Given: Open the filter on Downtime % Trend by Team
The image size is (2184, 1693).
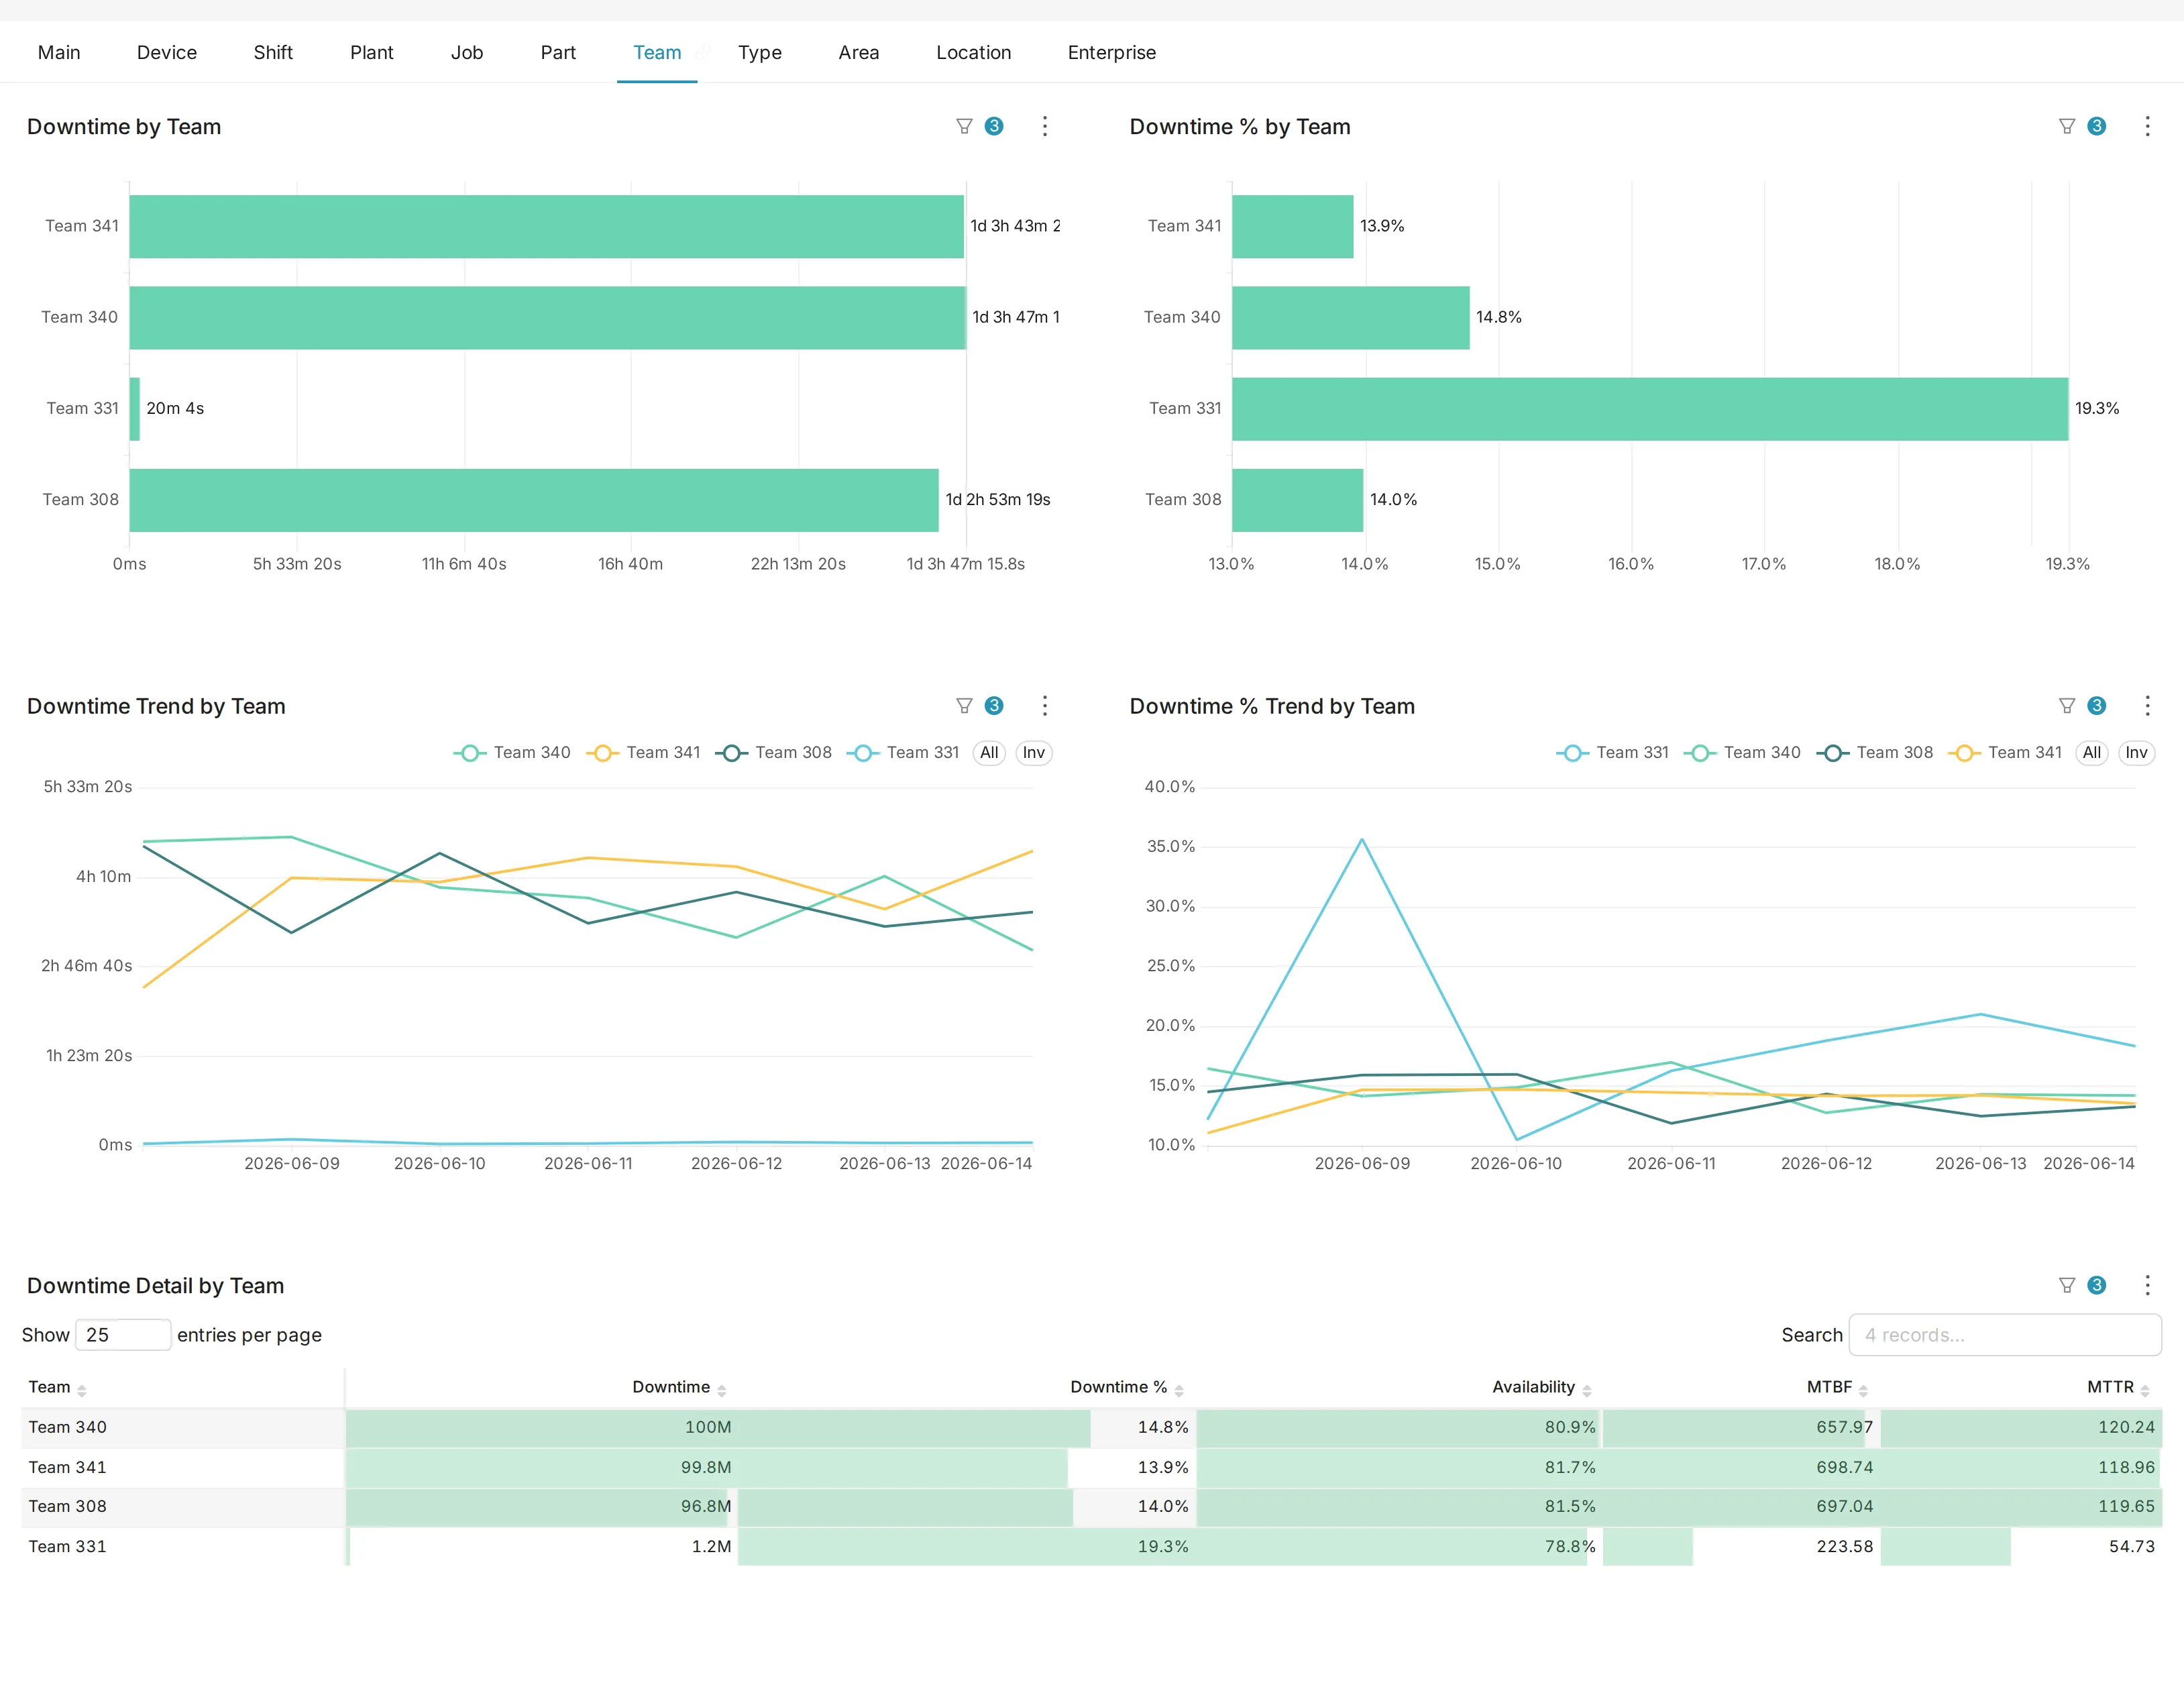Looking at the screenshot, I should click(2067, 706).
